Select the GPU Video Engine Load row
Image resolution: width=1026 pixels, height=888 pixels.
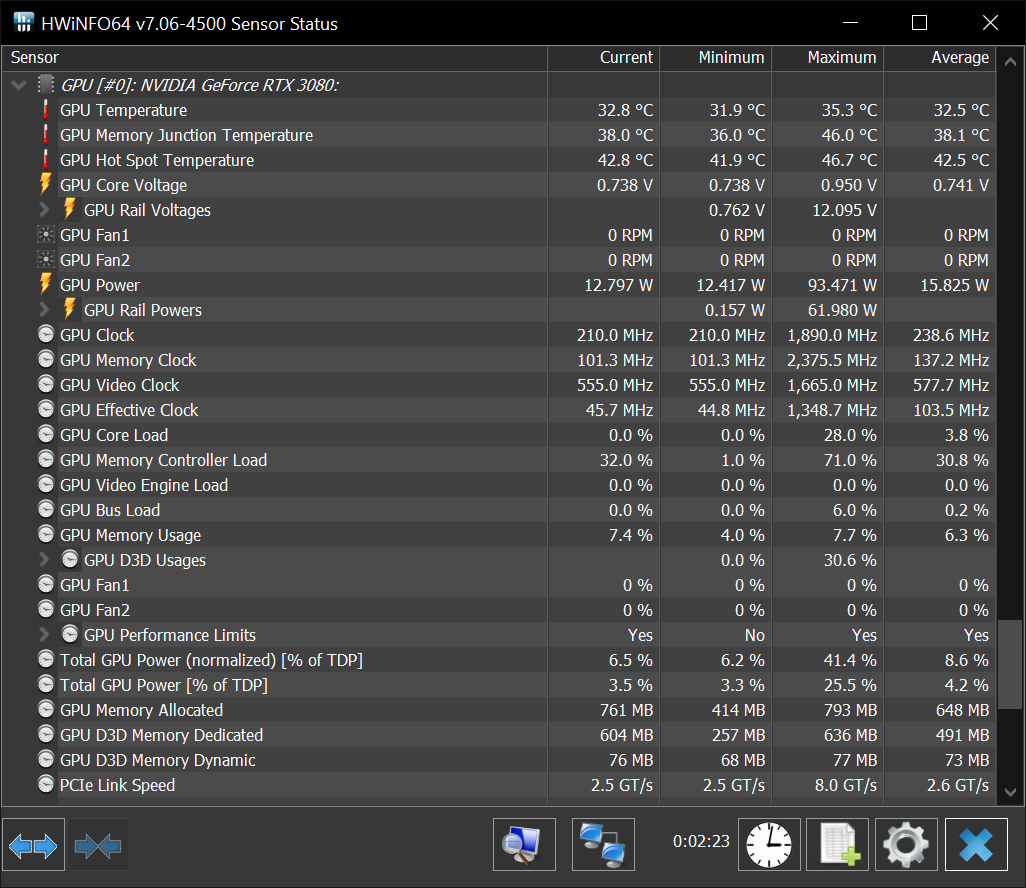point(499,485)
